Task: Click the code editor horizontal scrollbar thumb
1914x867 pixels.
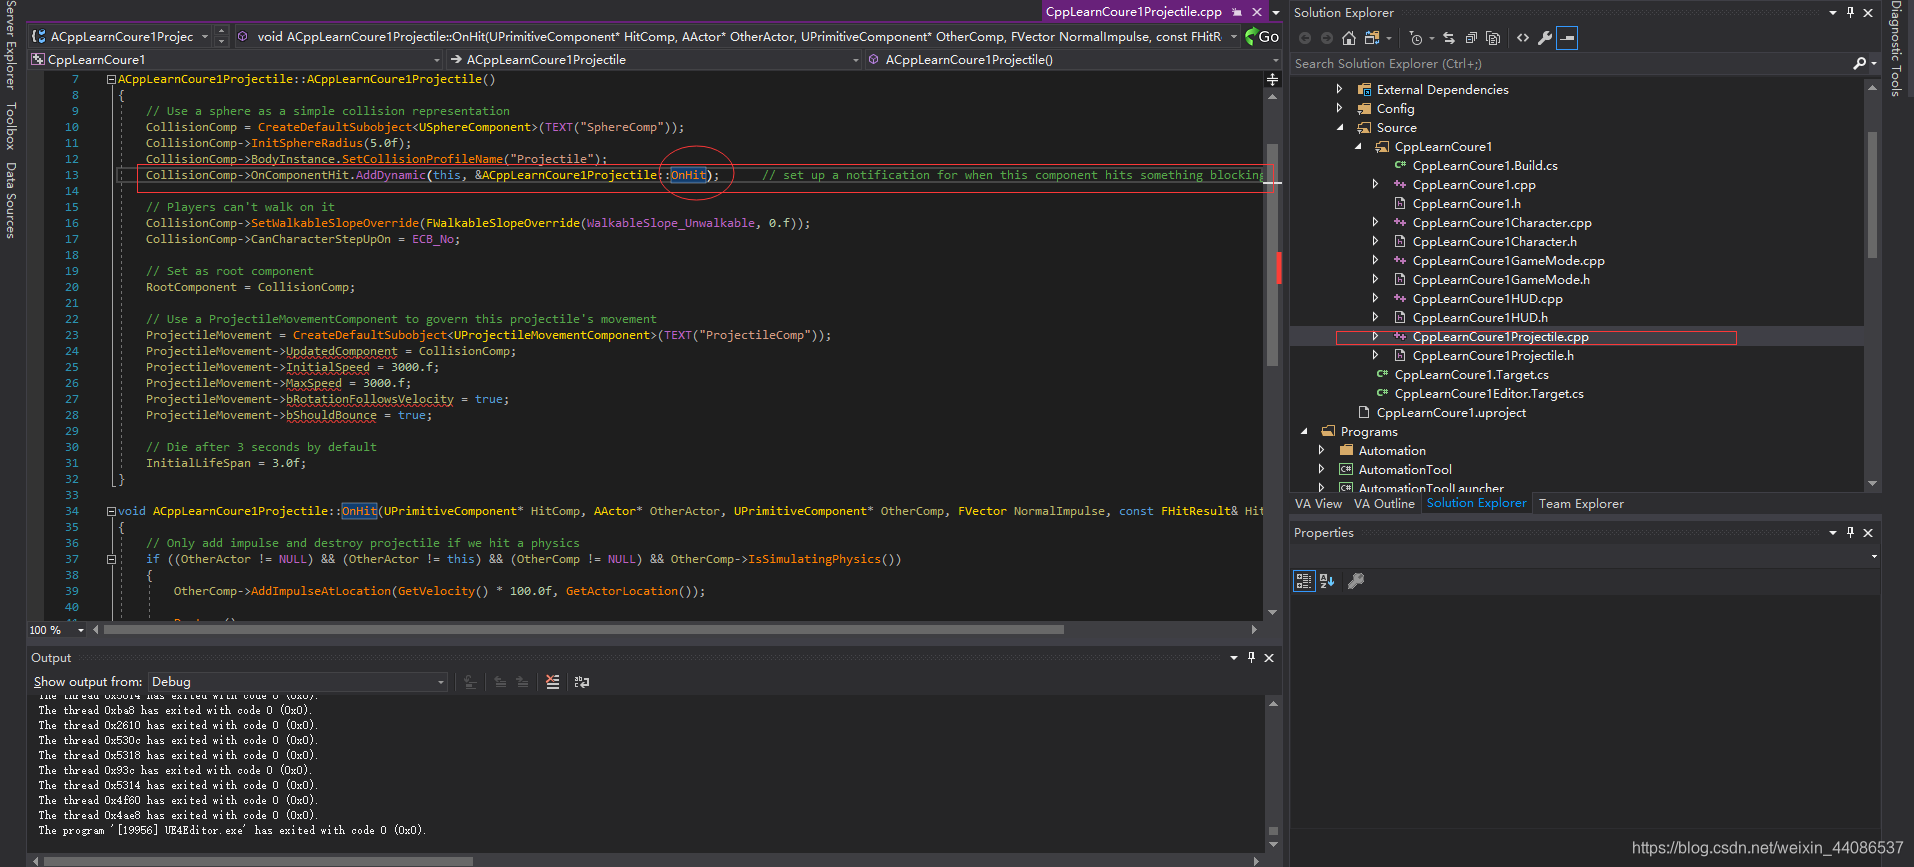Action: point(583,630)
